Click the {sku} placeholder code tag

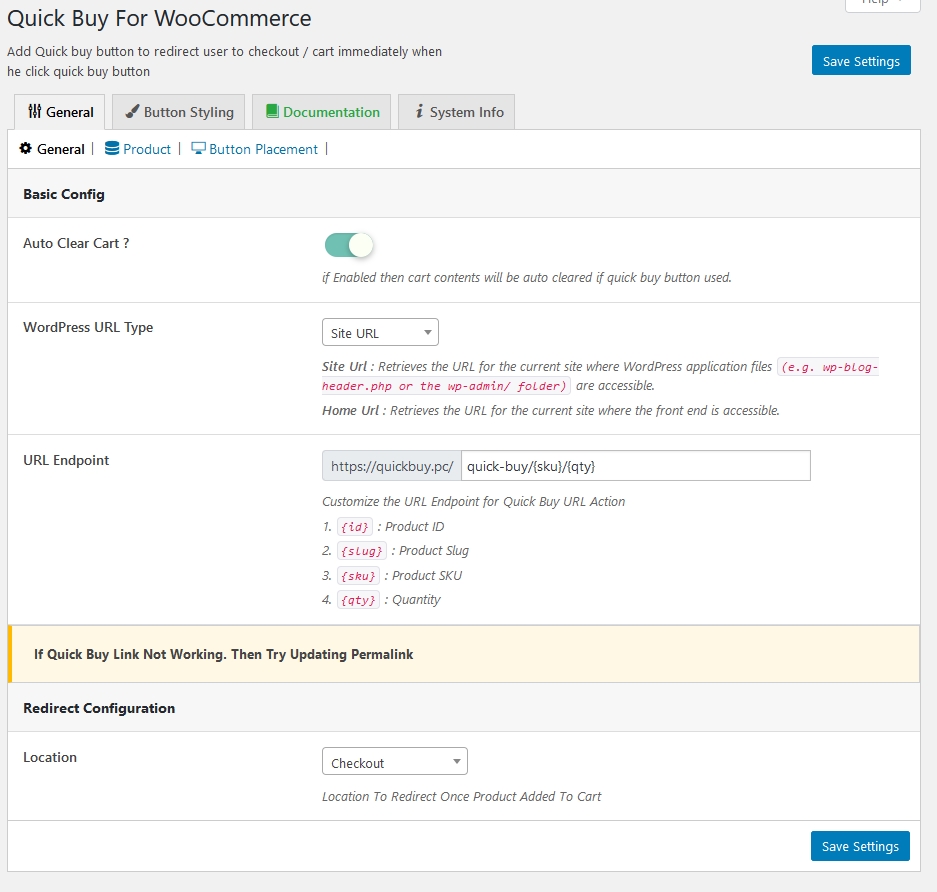coord(358,575)
